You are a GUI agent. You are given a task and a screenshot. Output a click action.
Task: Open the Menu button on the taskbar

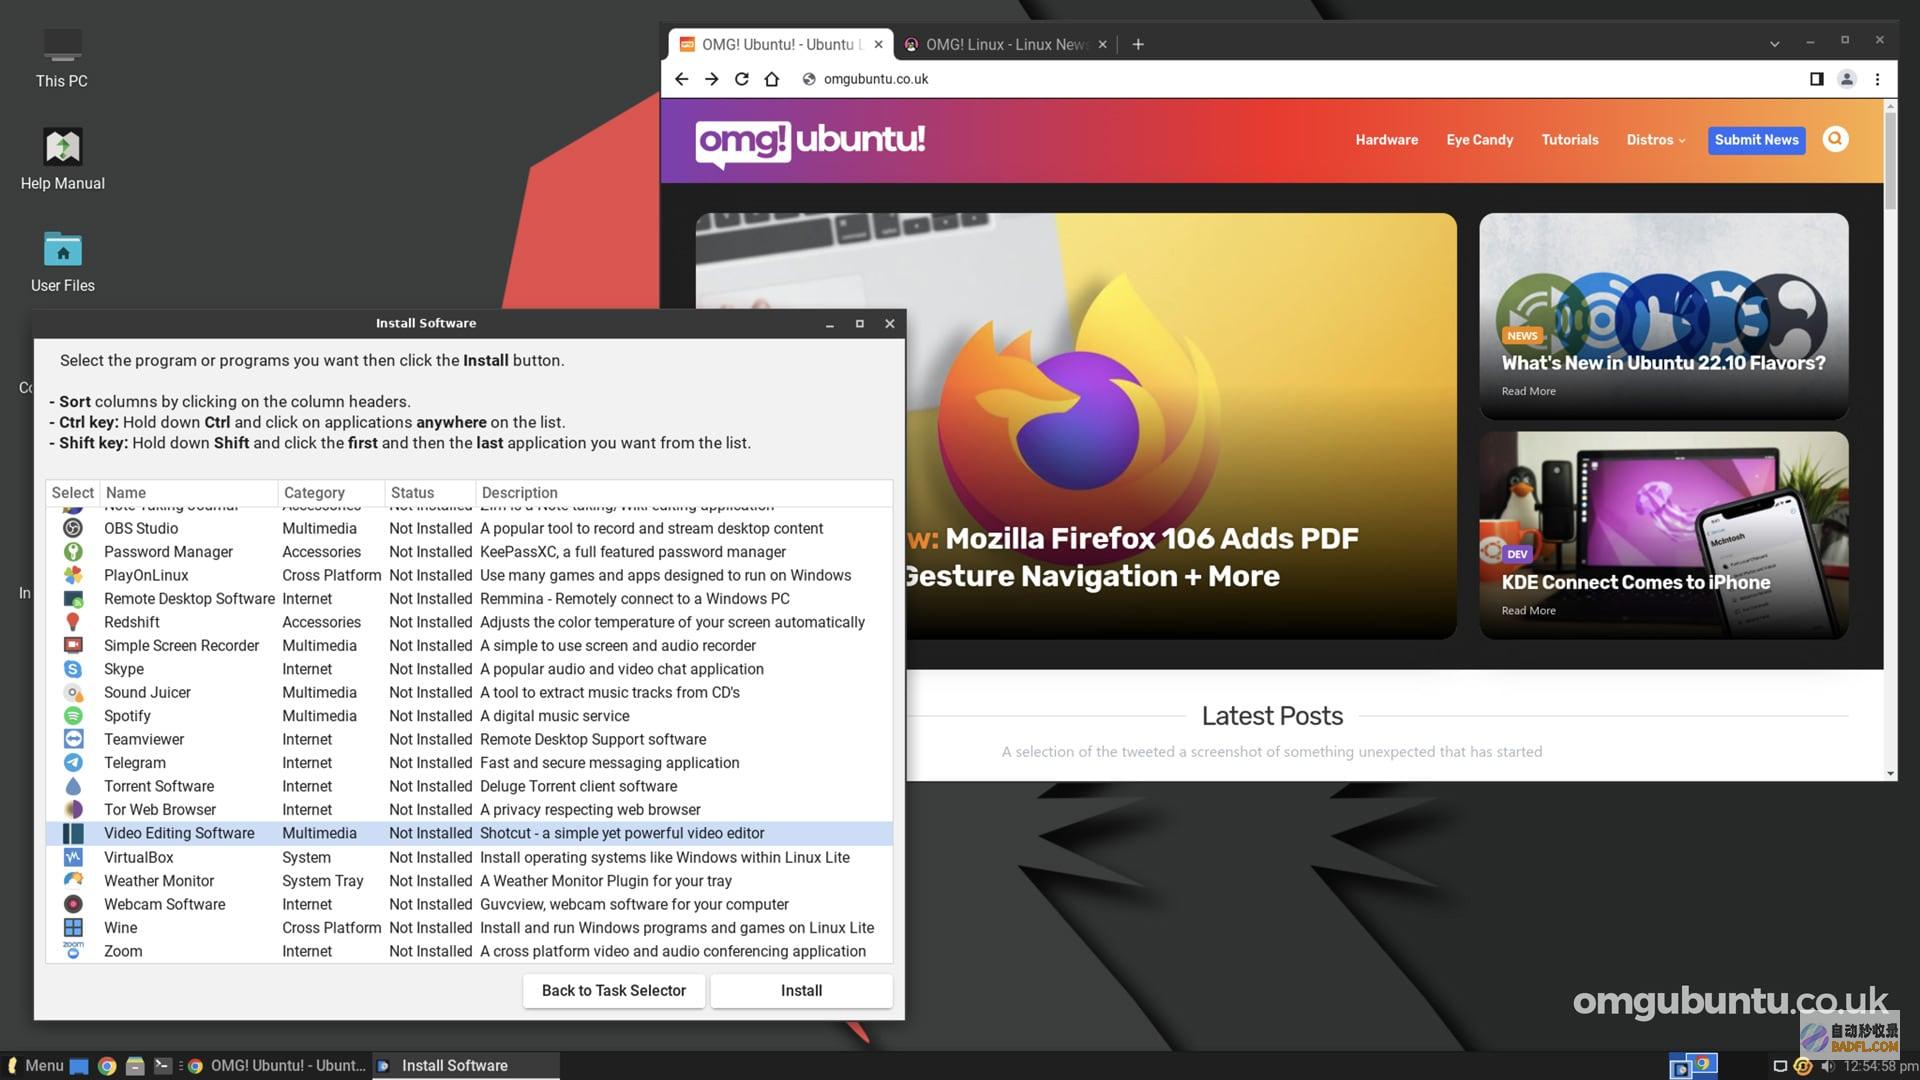tap(35, 1066)
